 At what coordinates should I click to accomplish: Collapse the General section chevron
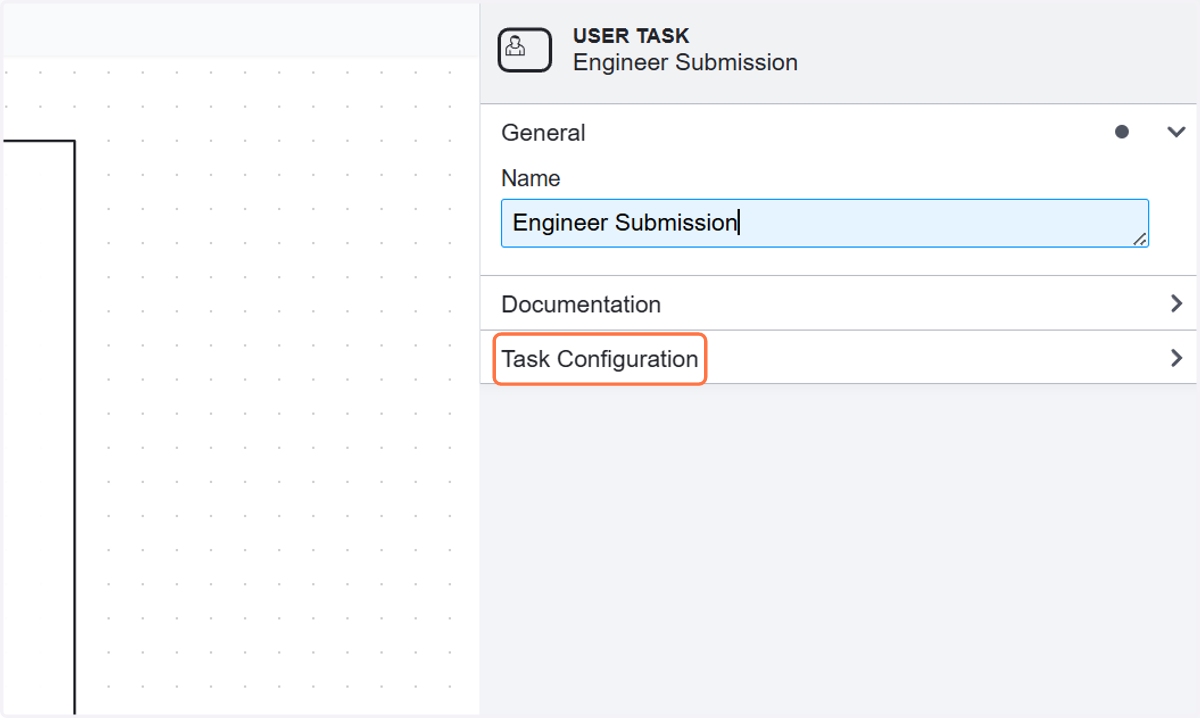(x=1176, y=132)
